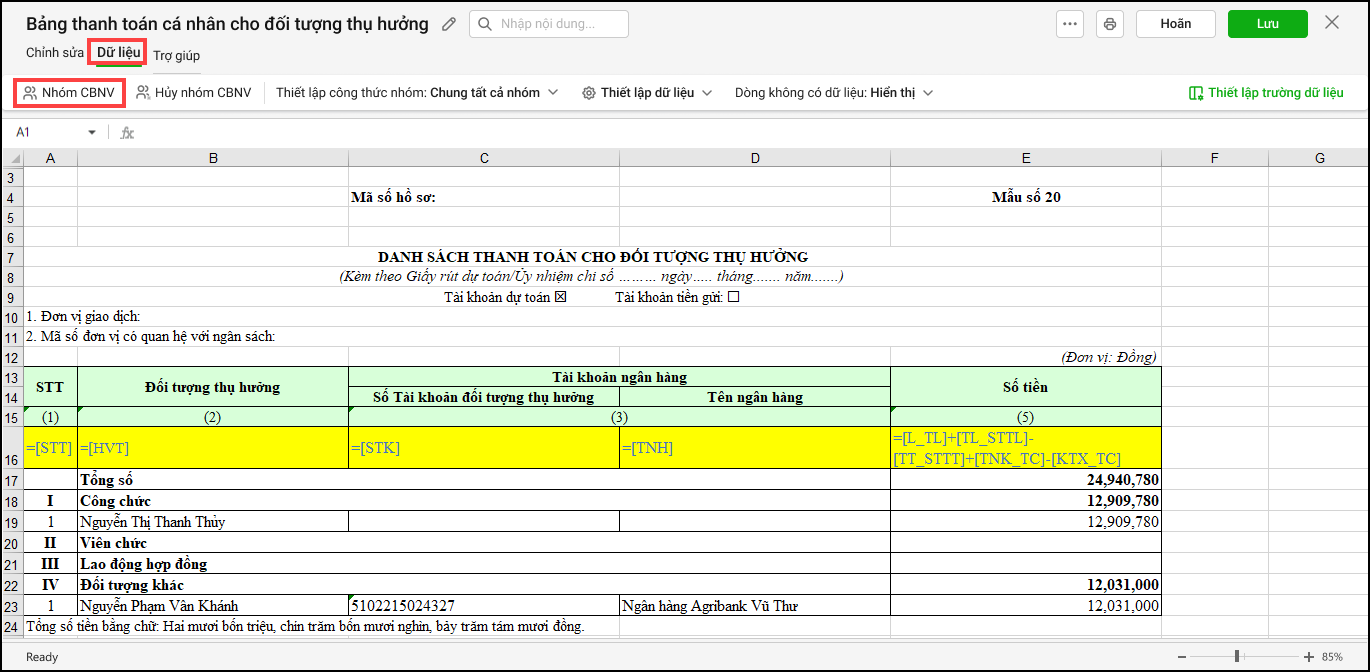This screenshot has height=672, width=1370.
Task: Click the green Lưu save button
Action: click(1267, 24)
